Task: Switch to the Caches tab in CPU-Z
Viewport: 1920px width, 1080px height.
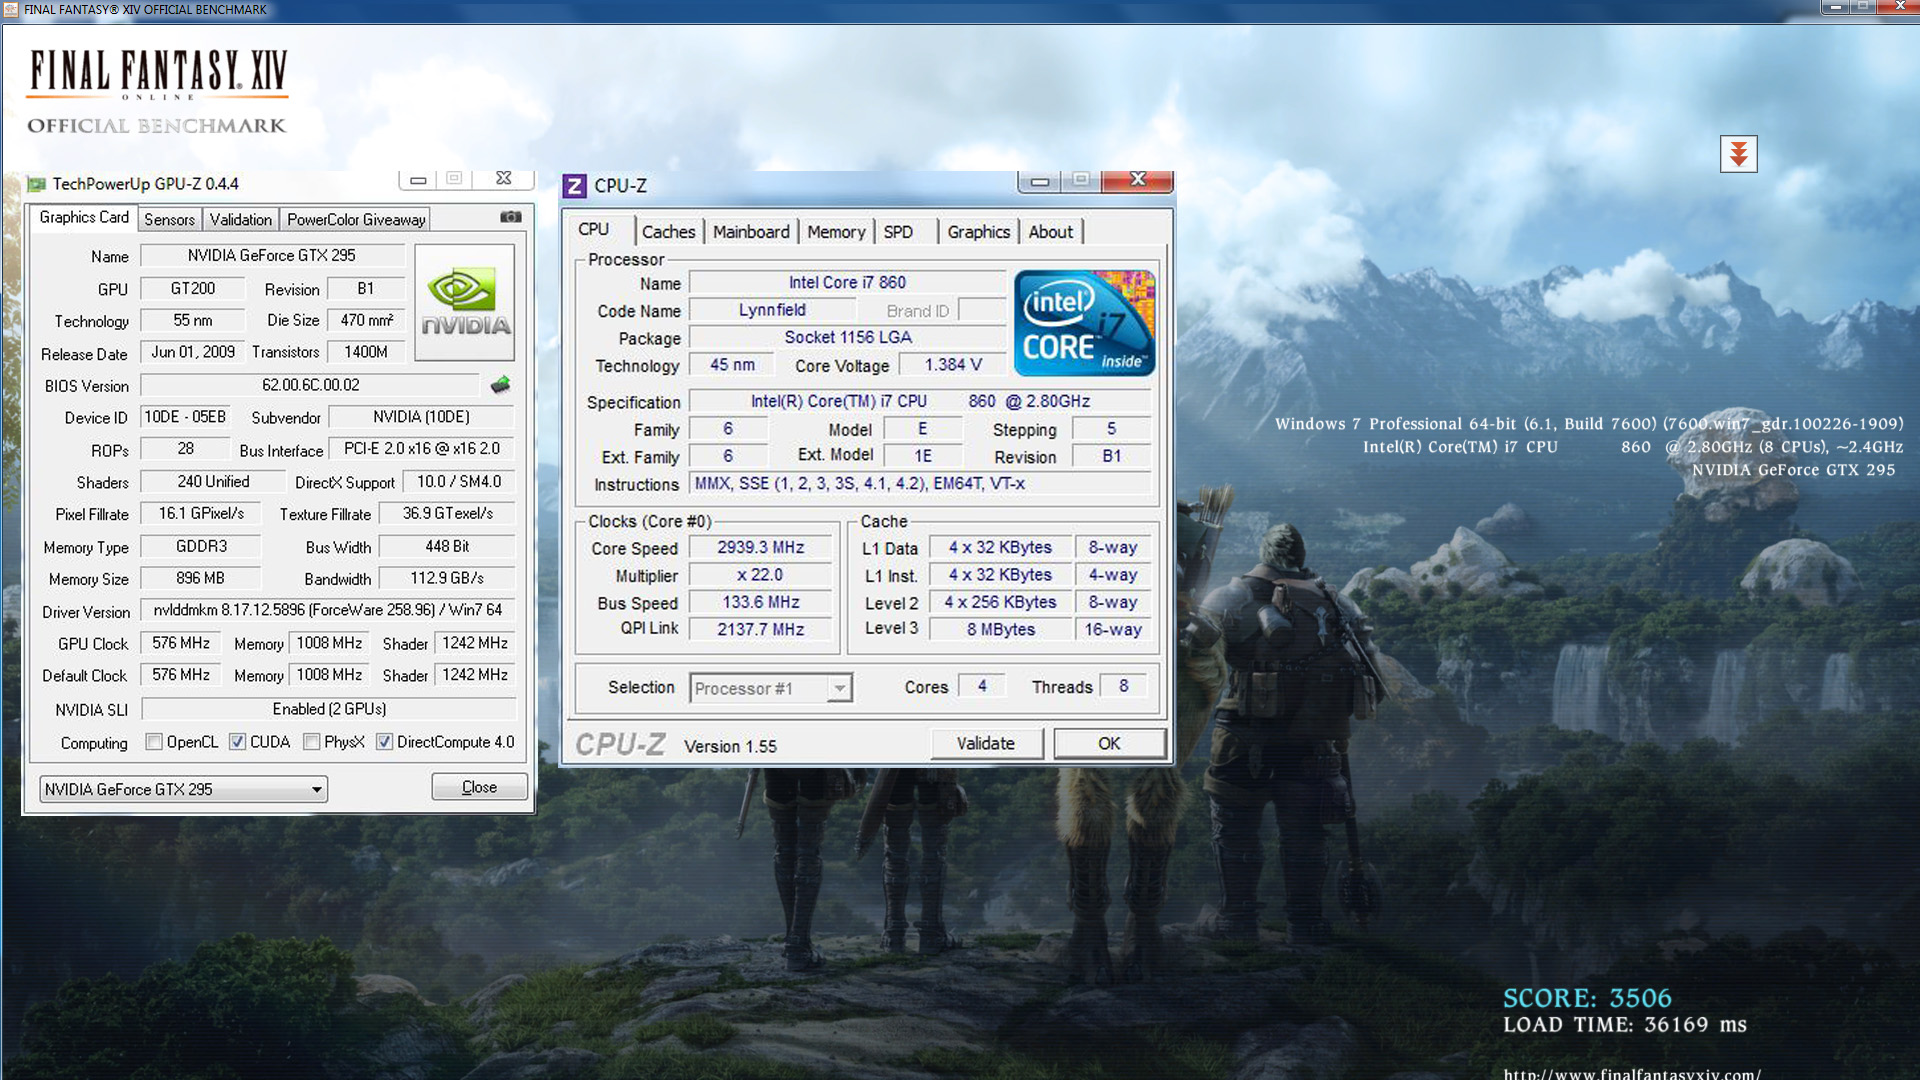Action: click(668, 232)
